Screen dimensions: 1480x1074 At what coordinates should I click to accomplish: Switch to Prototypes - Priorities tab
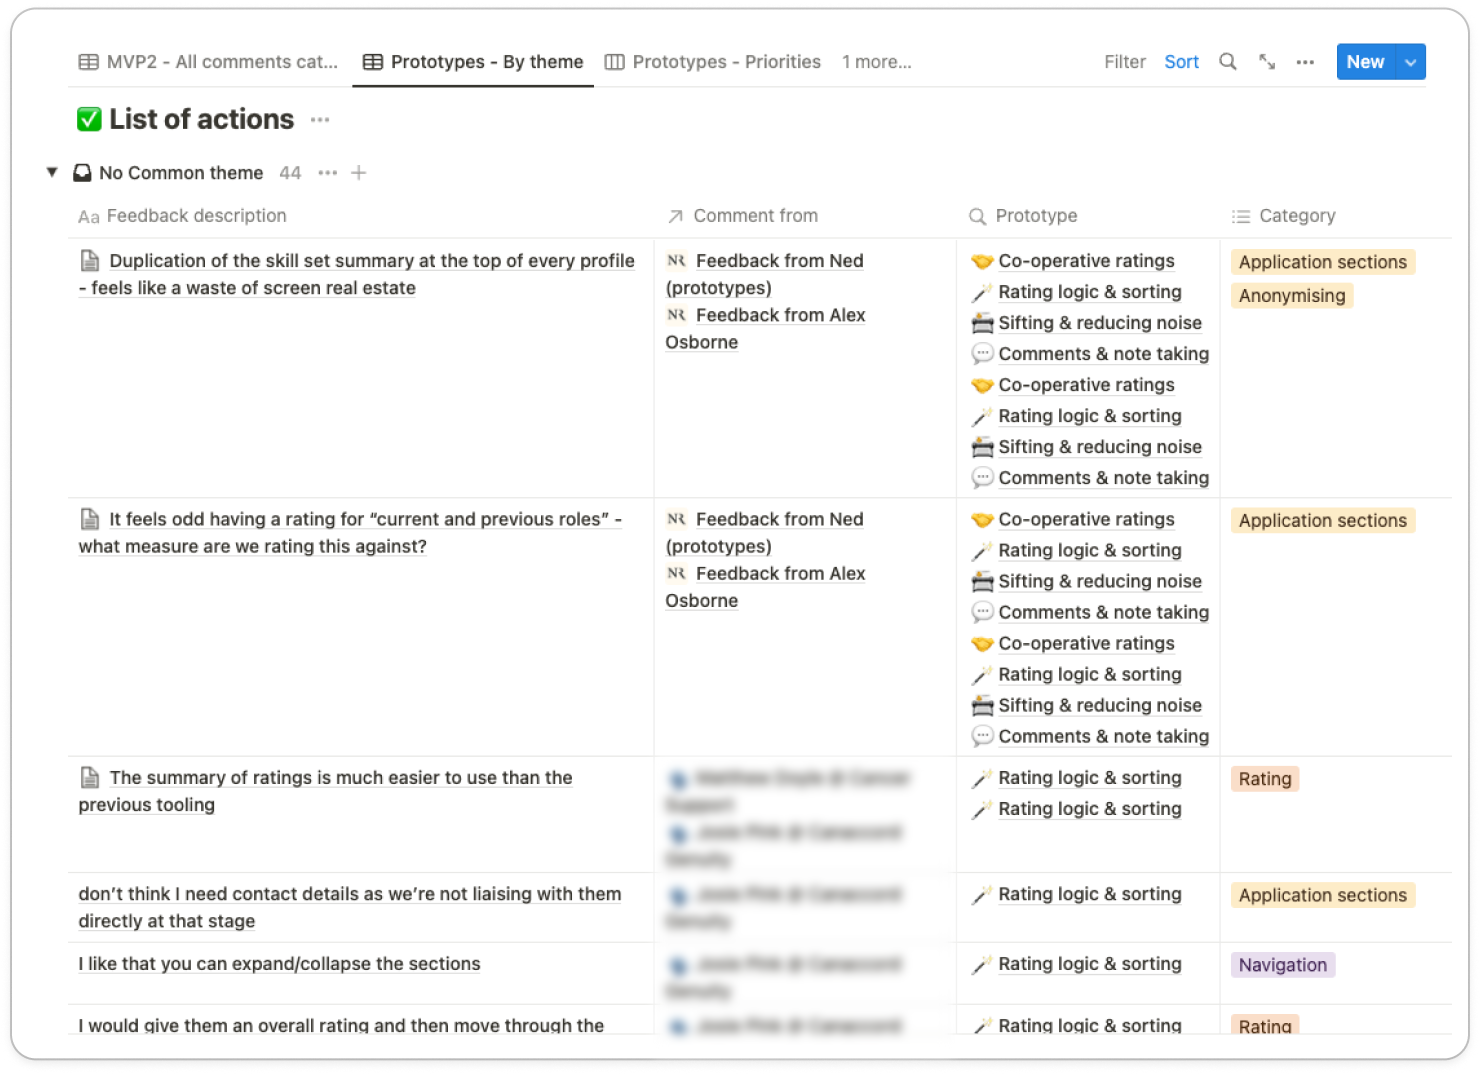(x=713, y=62)
